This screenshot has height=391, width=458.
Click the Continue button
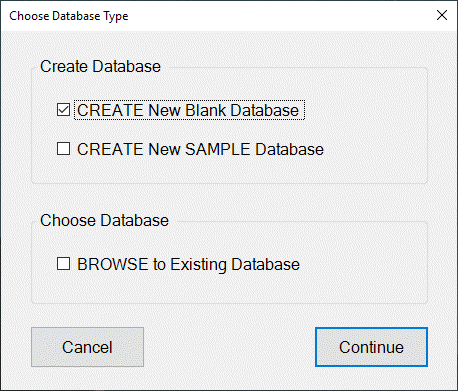coord(371,347)
